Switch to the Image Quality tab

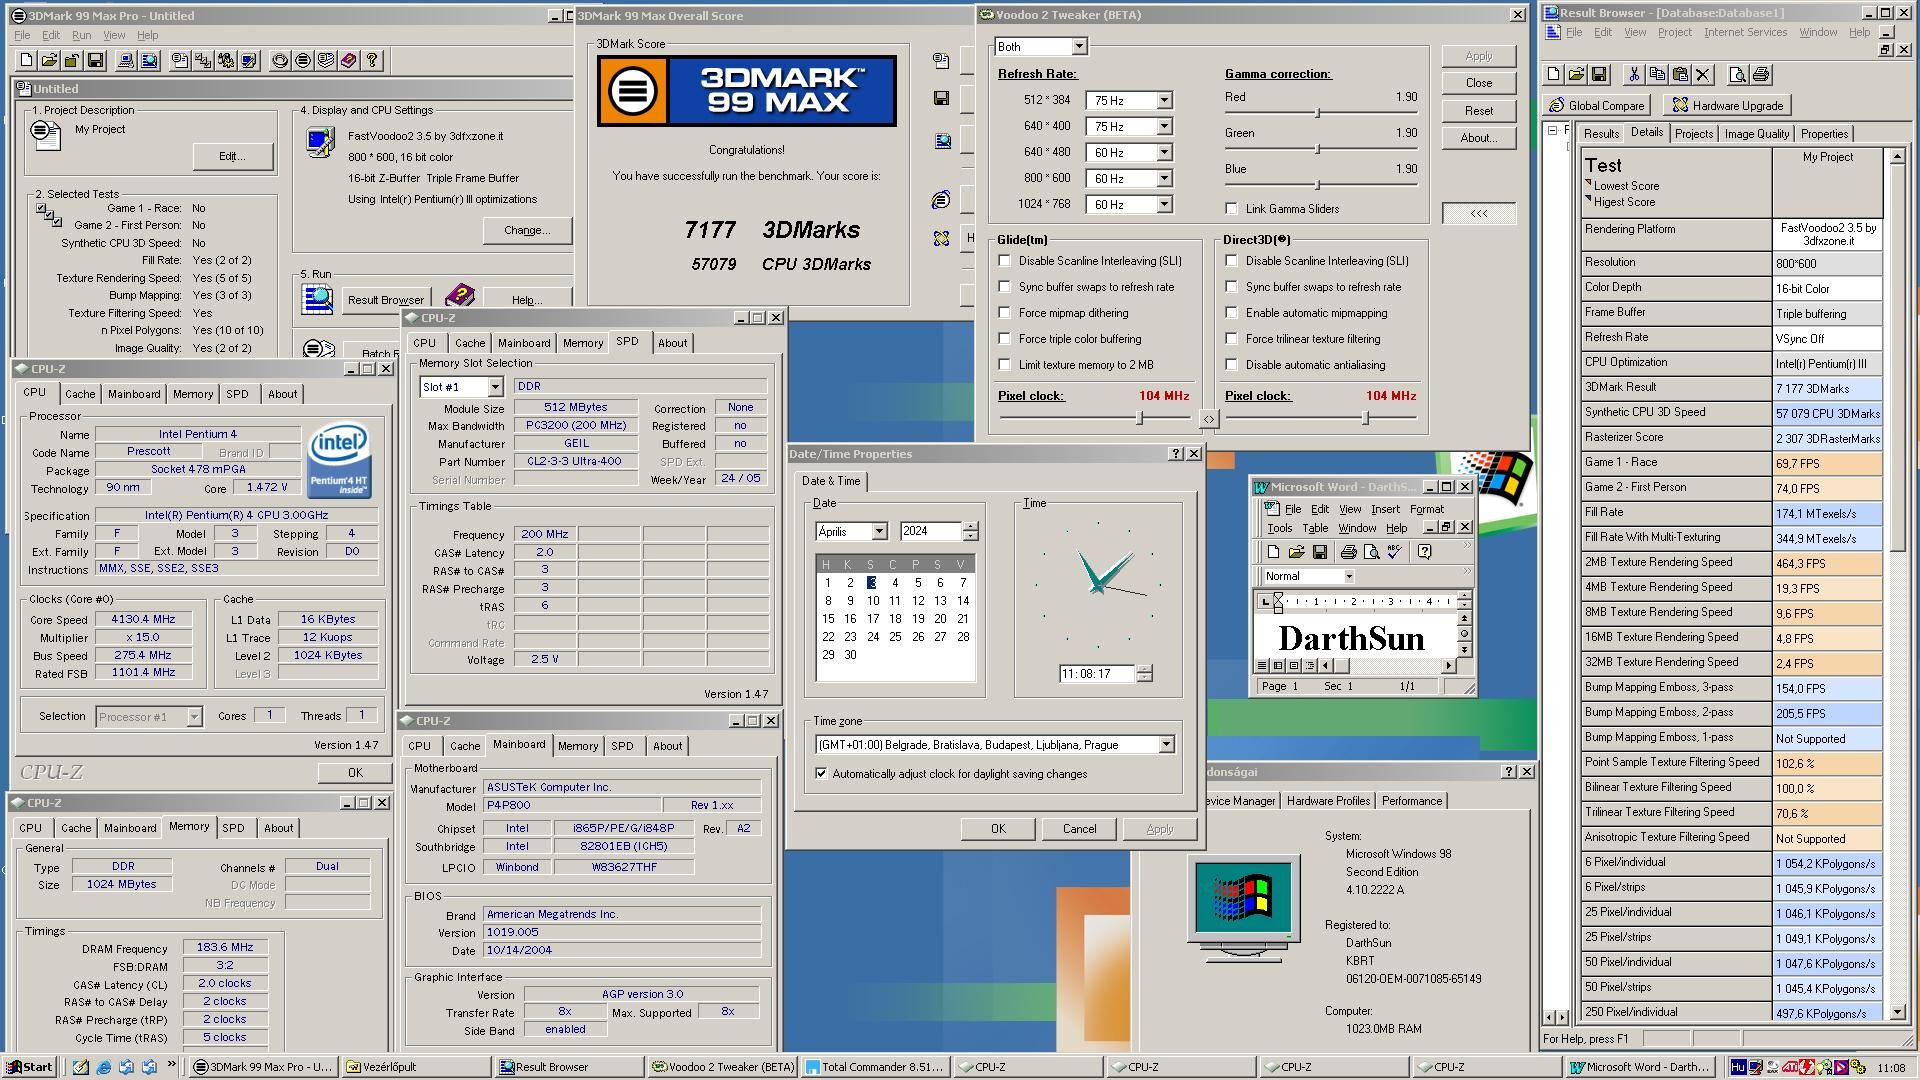coord(1756,134)
